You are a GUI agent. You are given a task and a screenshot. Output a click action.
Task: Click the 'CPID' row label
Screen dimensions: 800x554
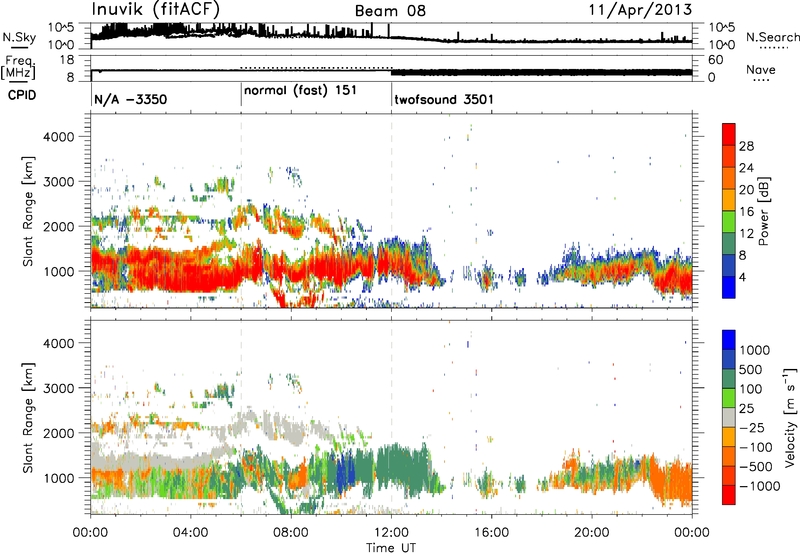[22, 95]
